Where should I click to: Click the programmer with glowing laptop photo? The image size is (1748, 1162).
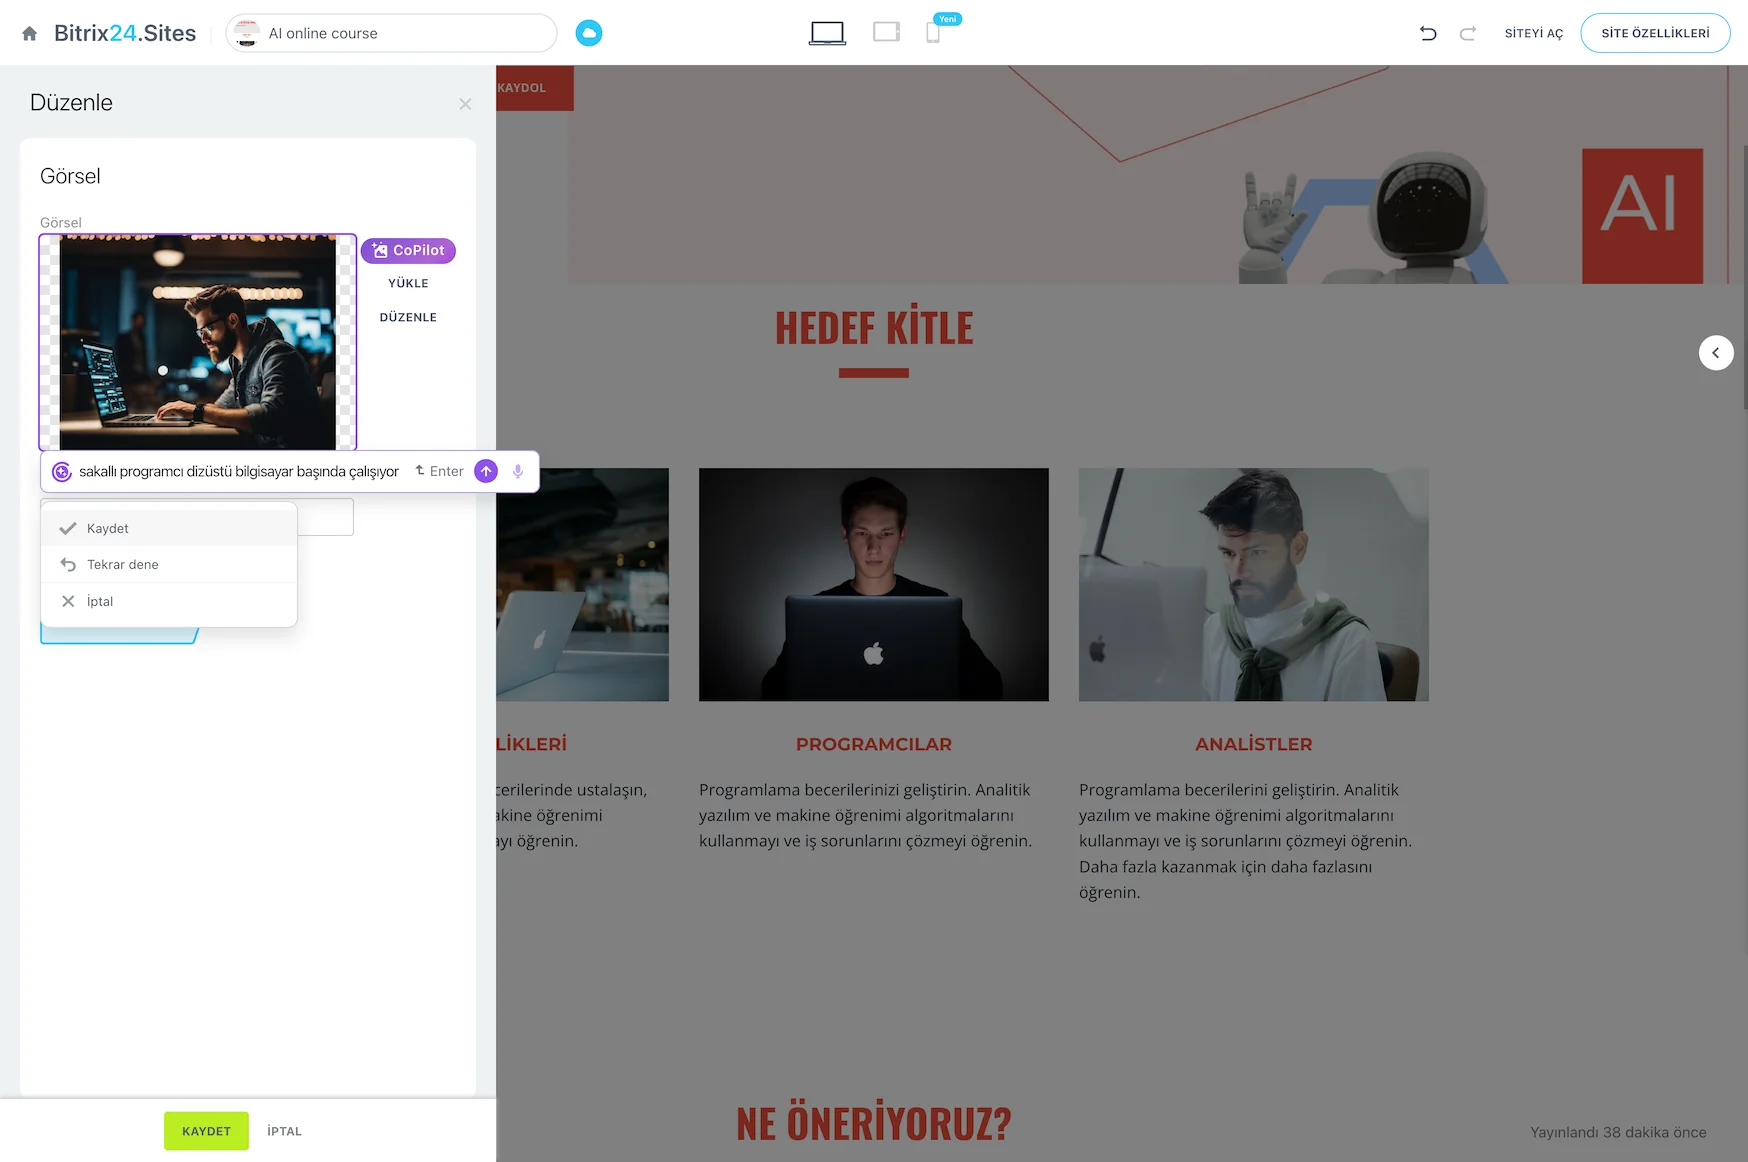tap(874, 584)
